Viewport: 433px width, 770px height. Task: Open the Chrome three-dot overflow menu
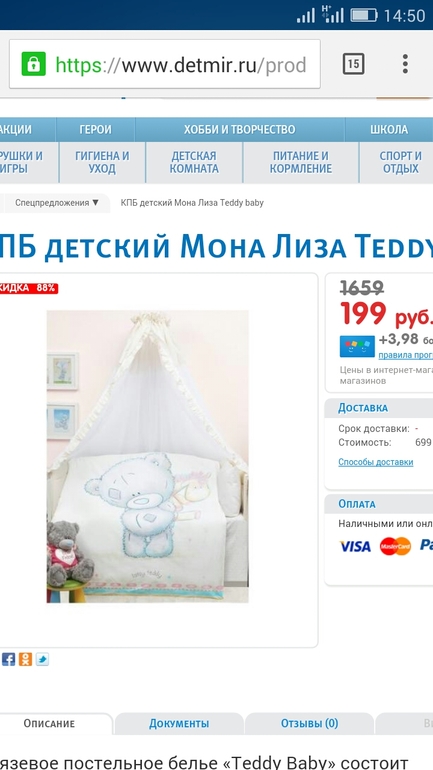pyautogui.click(x=405, y=64)
